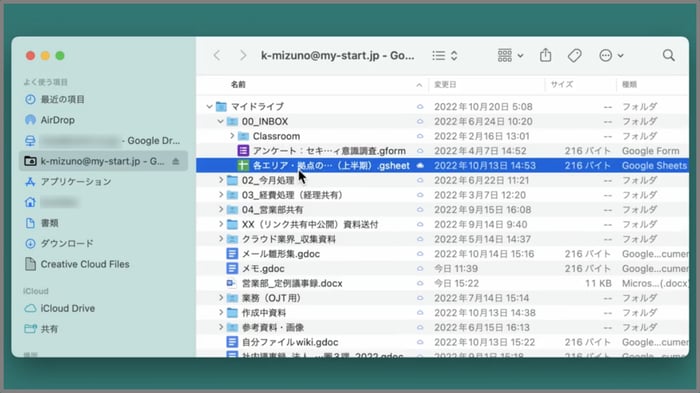
Task: Expand the 02_今月処理 folder
Action: (x=221, y=180)
